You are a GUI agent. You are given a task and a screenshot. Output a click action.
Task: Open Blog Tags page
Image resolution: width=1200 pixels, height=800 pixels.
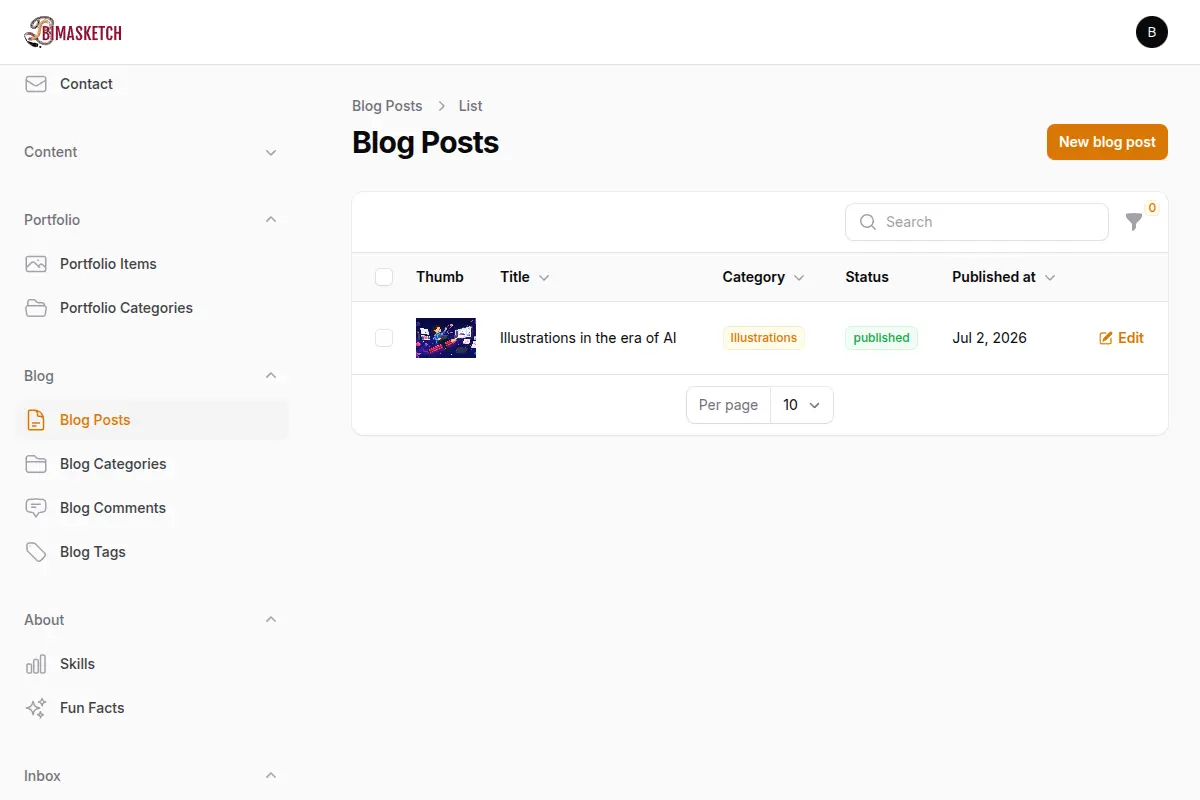click(151, 552)
